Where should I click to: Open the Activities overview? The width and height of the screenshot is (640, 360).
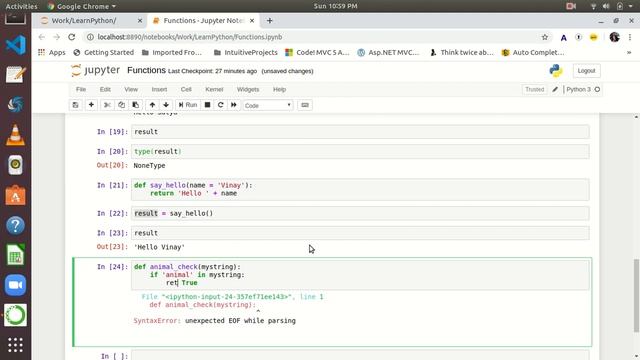click(21, 6)
